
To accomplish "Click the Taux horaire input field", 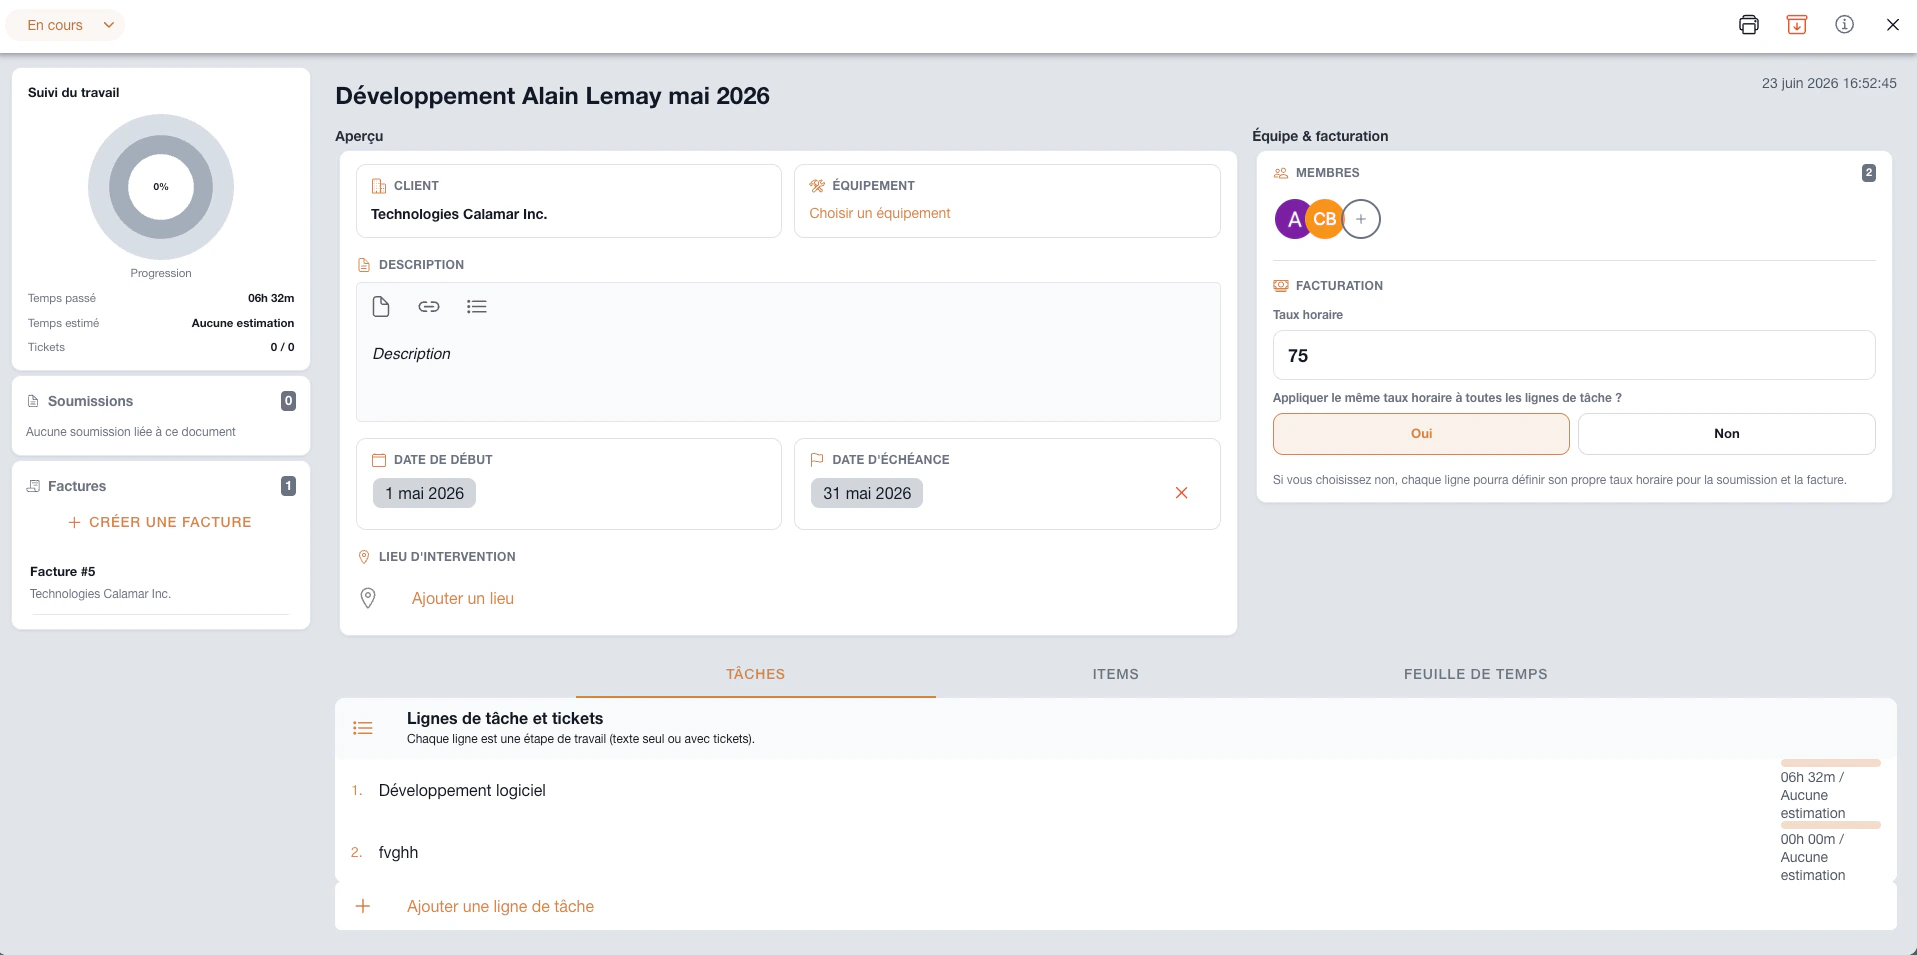I will (1573, 355).
